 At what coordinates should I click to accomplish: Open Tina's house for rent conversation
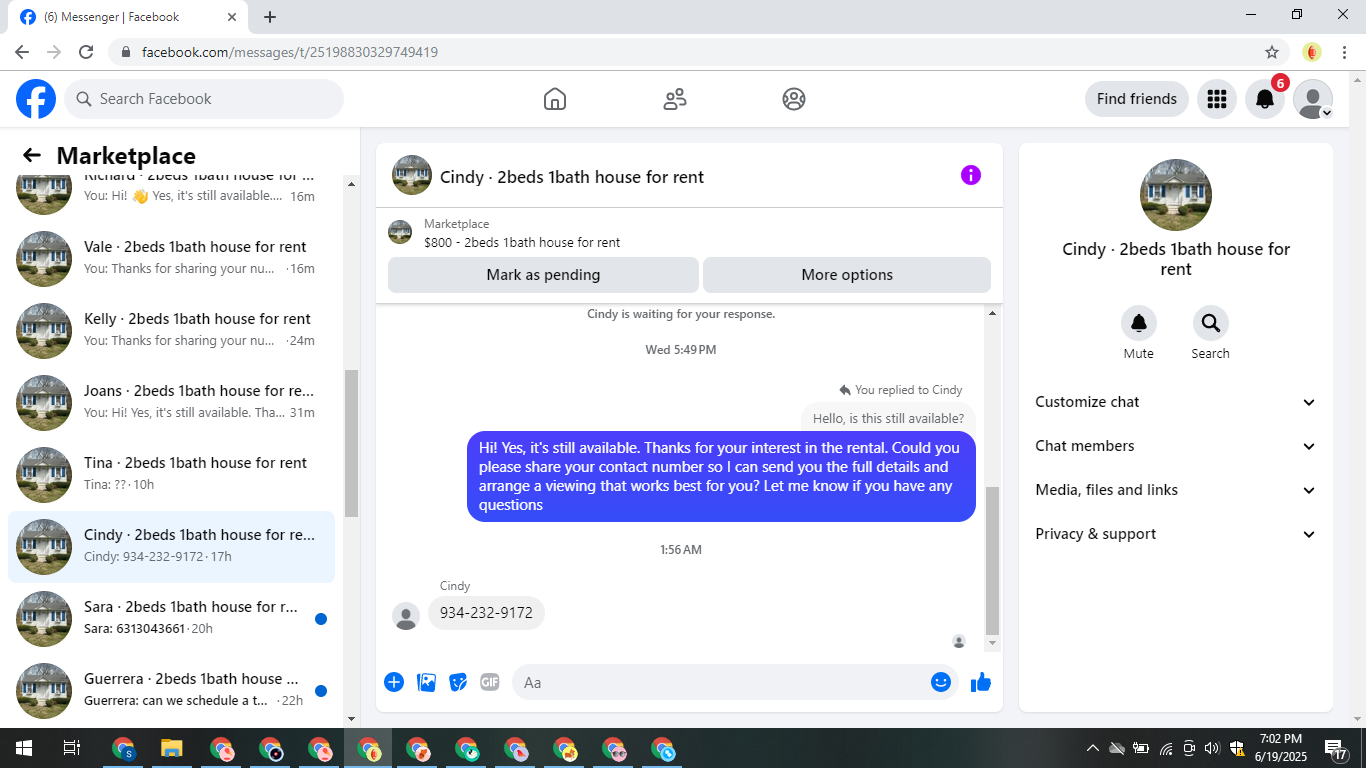(x=171, y=475)
